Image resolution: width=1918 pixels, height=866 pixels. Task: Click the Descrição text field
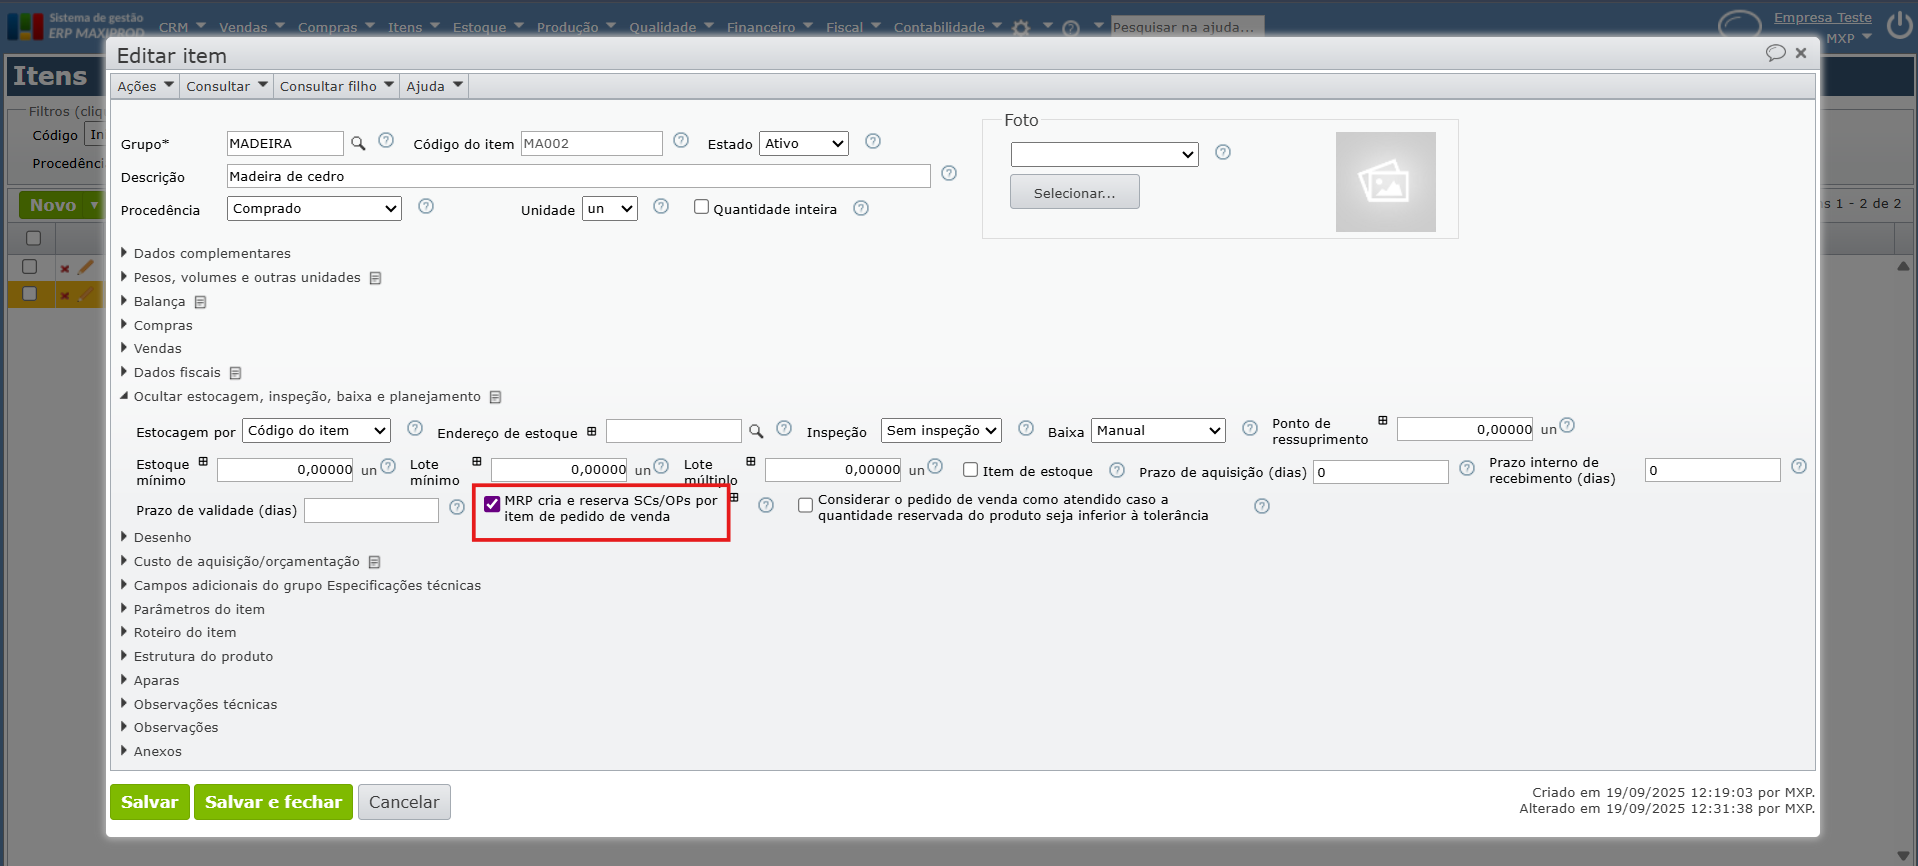pos(578,176)
